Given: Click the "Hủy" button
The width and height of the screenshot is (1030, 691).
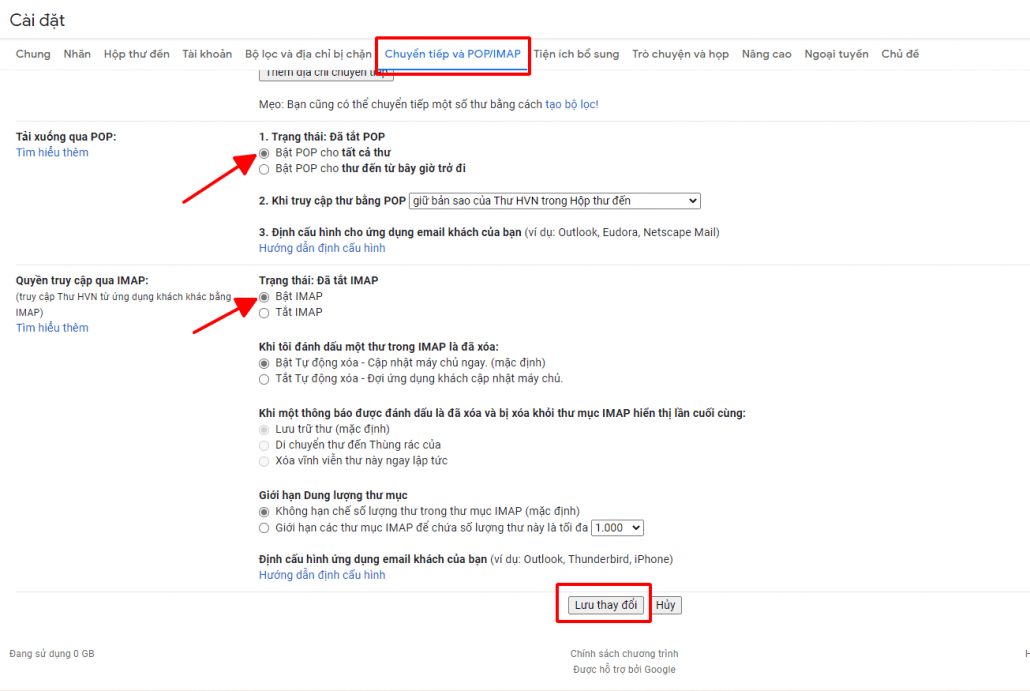Looking at the screenshot, I should [x=666, y=605].
